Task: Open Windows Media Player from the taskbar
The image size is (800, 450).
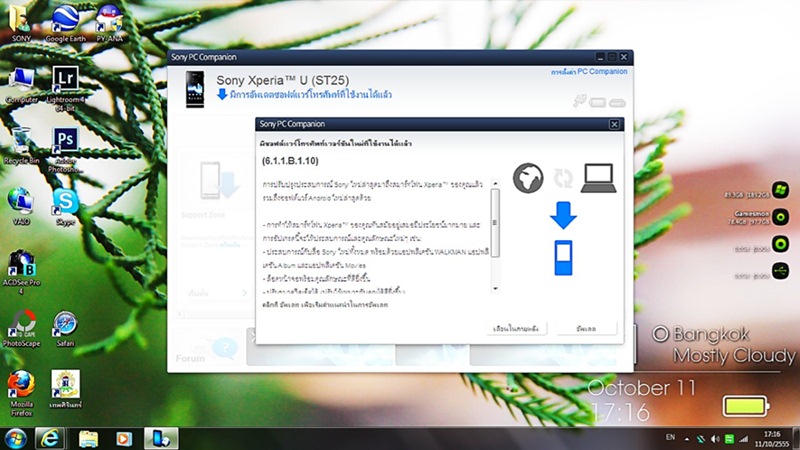Action: pos(123,438)
